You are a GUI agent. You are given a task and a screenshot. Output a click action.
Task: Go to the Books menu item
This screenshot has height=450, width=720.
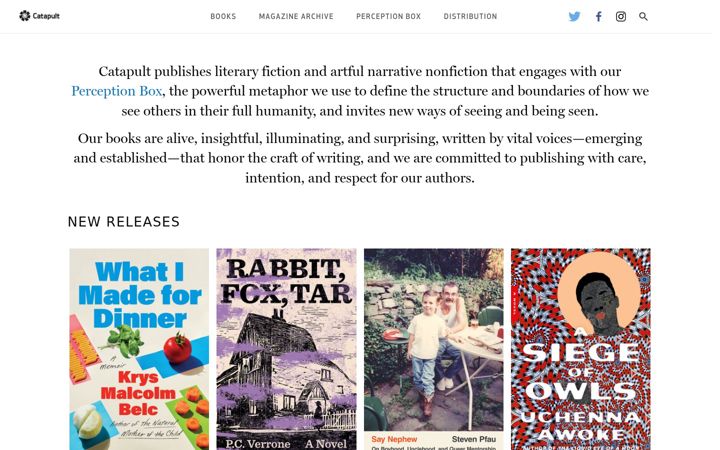coord(223,17)
